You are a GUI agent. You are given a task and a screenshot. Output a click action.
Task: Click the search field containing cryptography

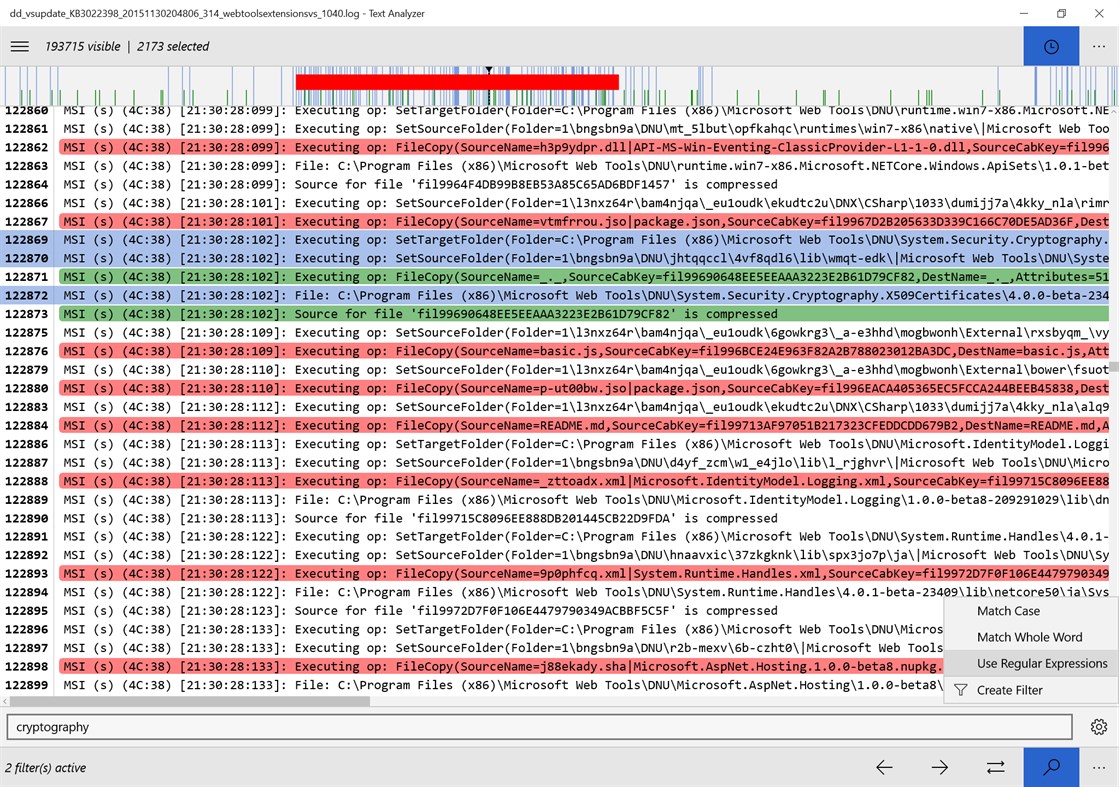click(540, 727)
